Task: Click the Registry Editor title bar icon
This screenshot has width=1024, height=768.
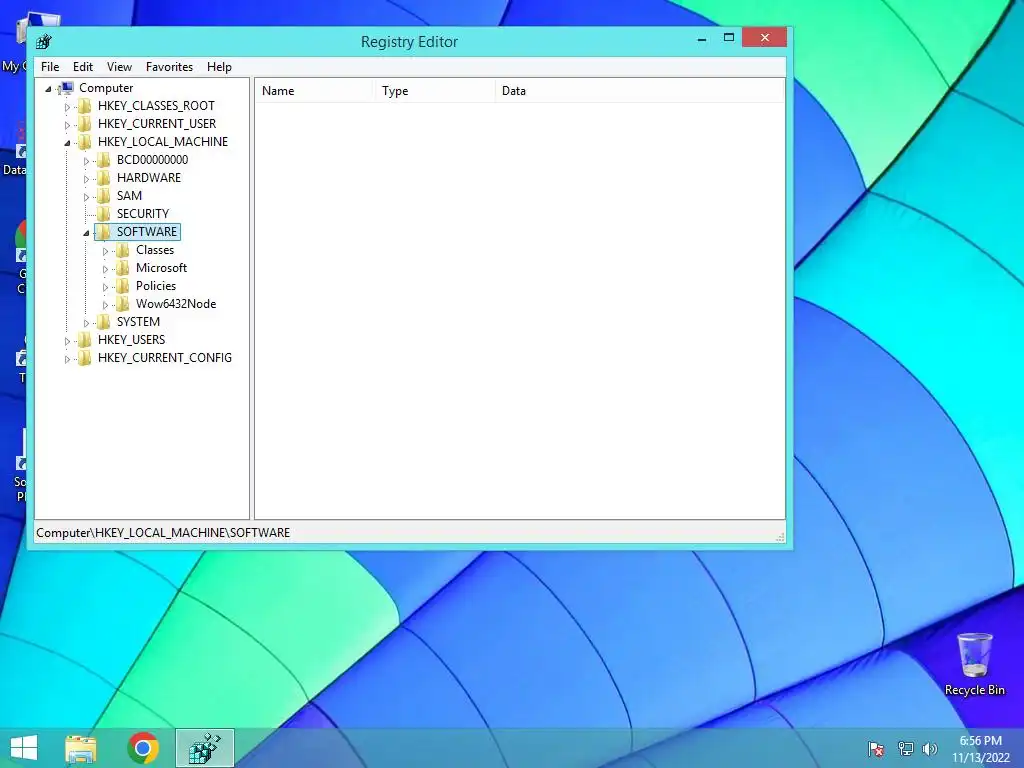Action: click(44, 42)
